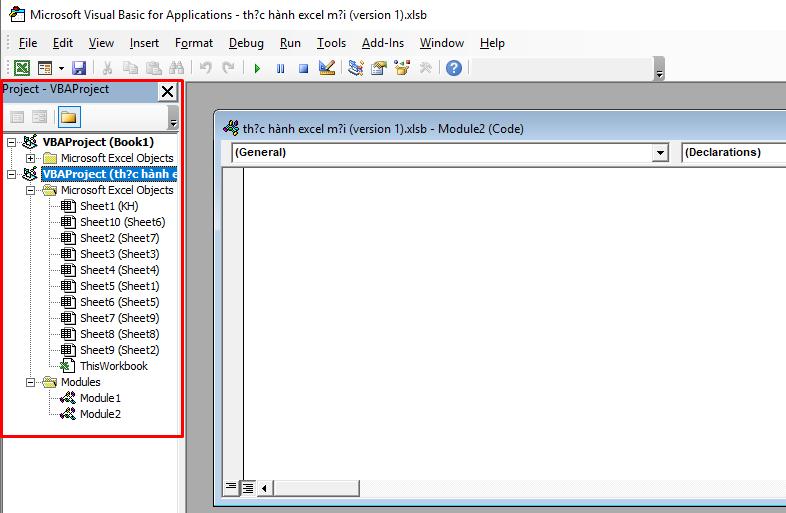
Task: Select Sheet5 (Sheet1) in project tree
Action: pos(119,286)
